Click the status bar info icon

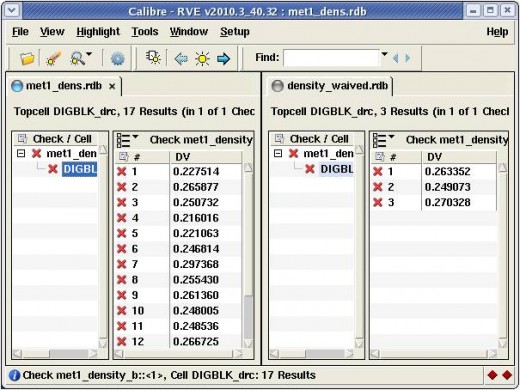[14, 375]
